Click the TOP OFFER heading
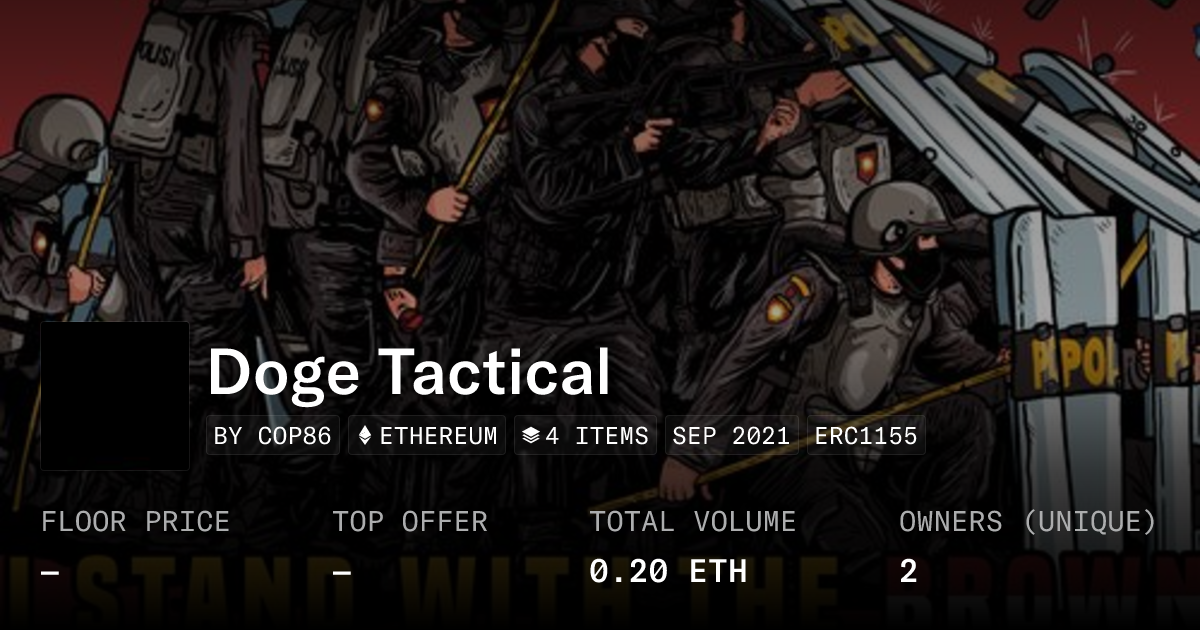 pyautogui.click(x=410, y=522)
